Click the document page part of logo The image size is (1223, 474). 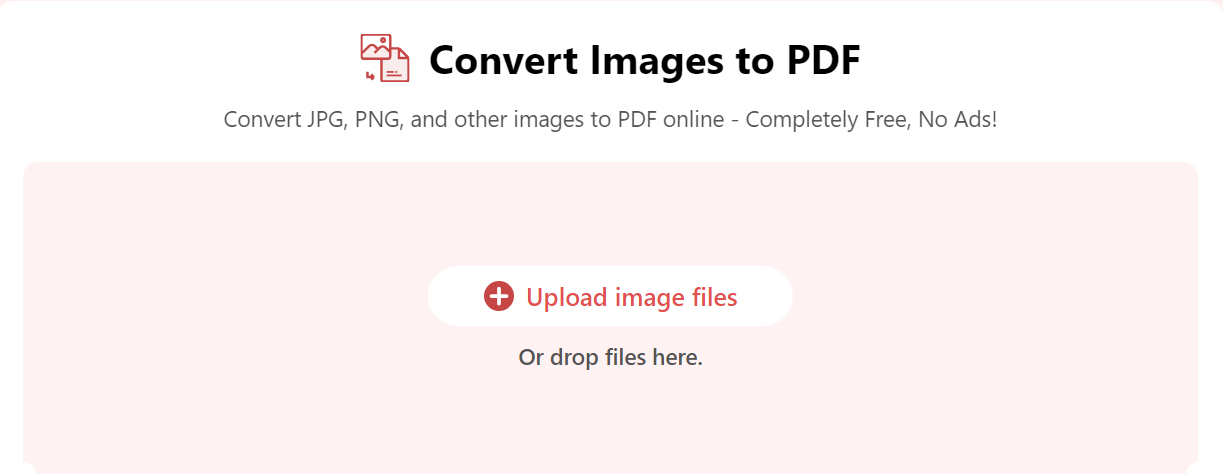[x=396, y=66]
